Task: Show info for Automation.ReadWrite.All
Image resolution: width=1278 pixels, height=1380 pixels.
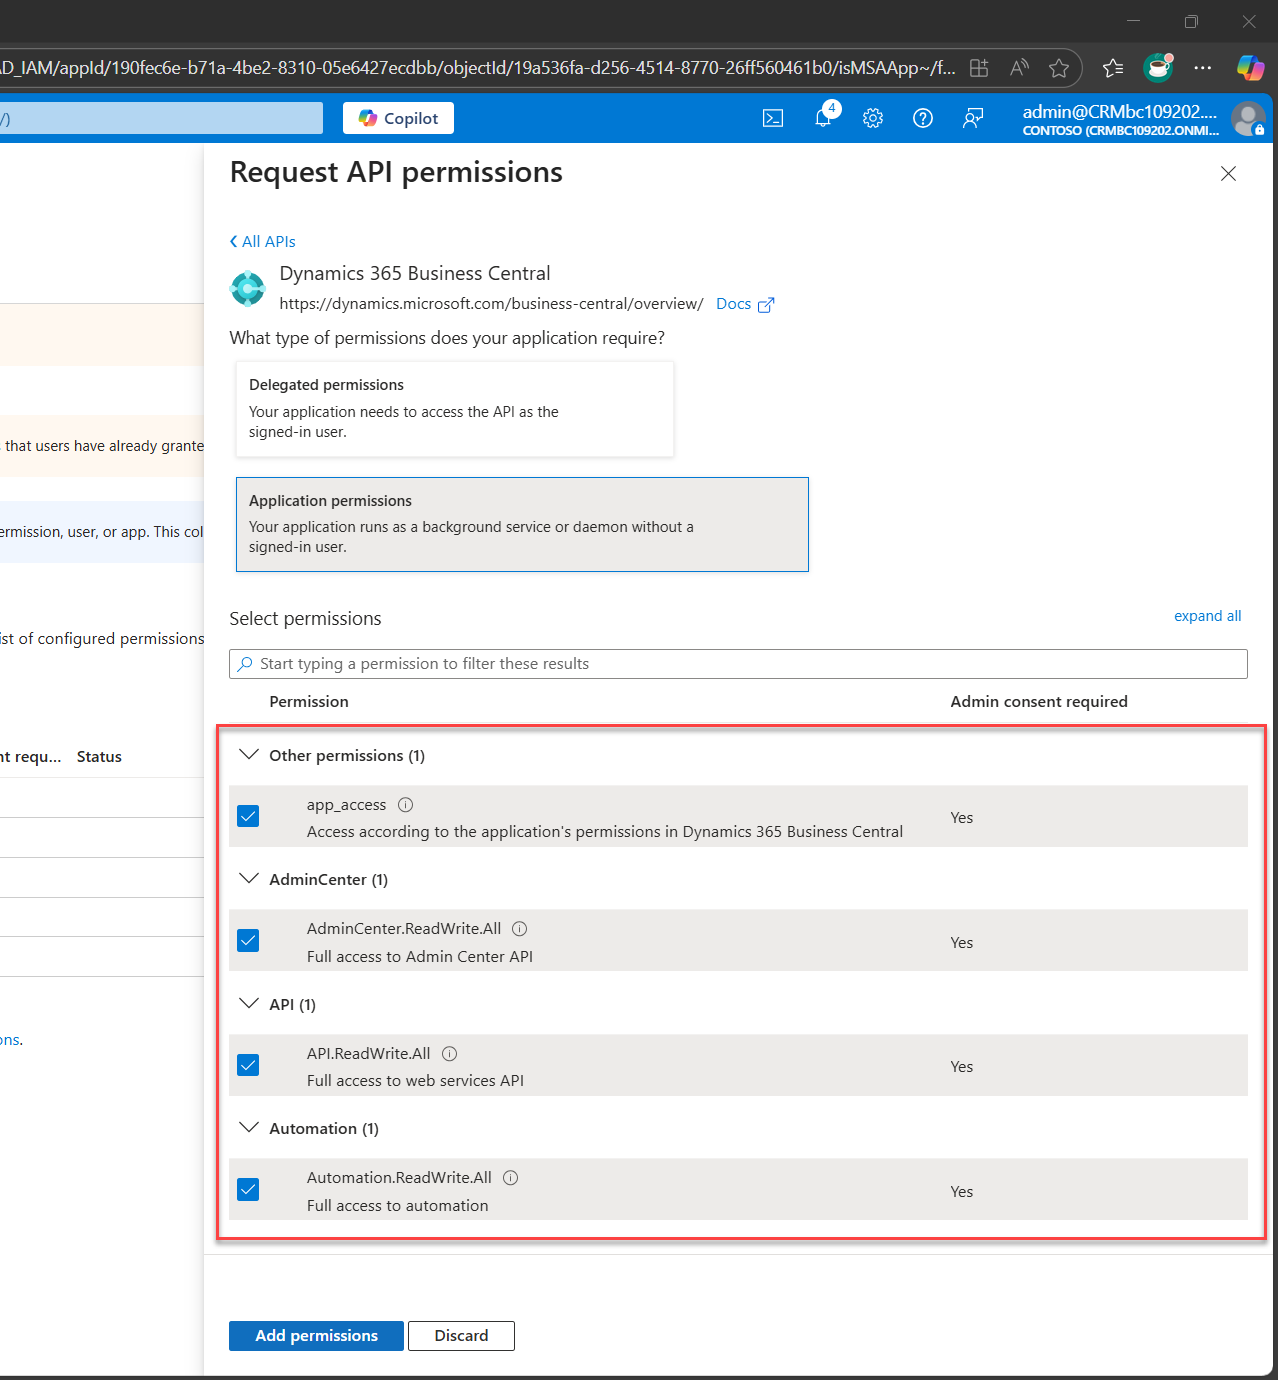Action: coord(510,1178)
